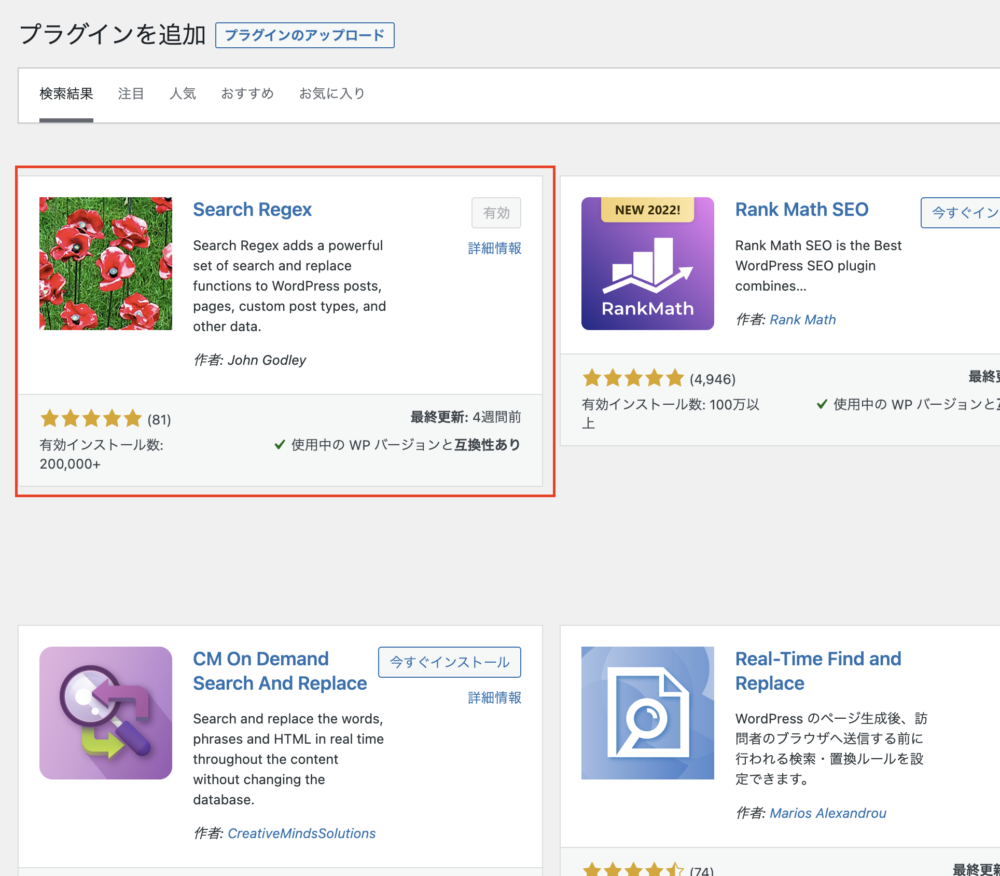Select the text "最終更新: 4週間前"

coord(466,417)
